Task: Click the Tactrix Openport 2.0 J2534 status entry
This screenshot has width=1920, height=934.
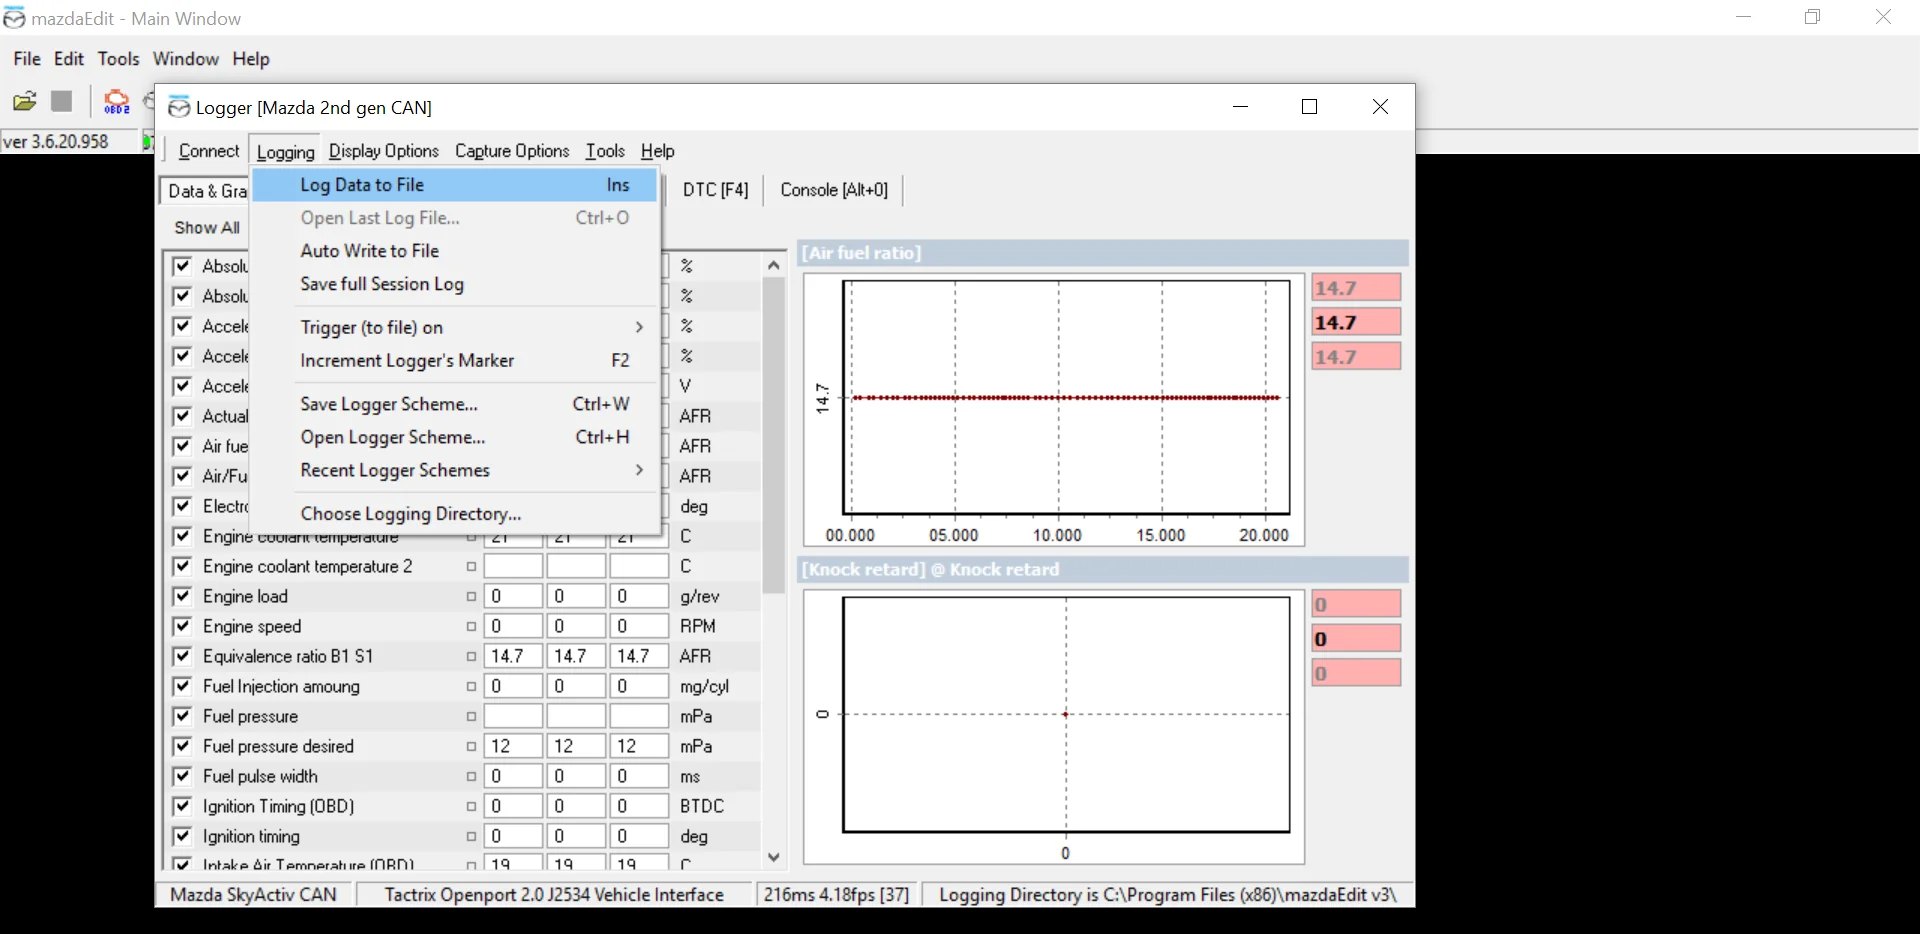Action: tap(554, 895)
